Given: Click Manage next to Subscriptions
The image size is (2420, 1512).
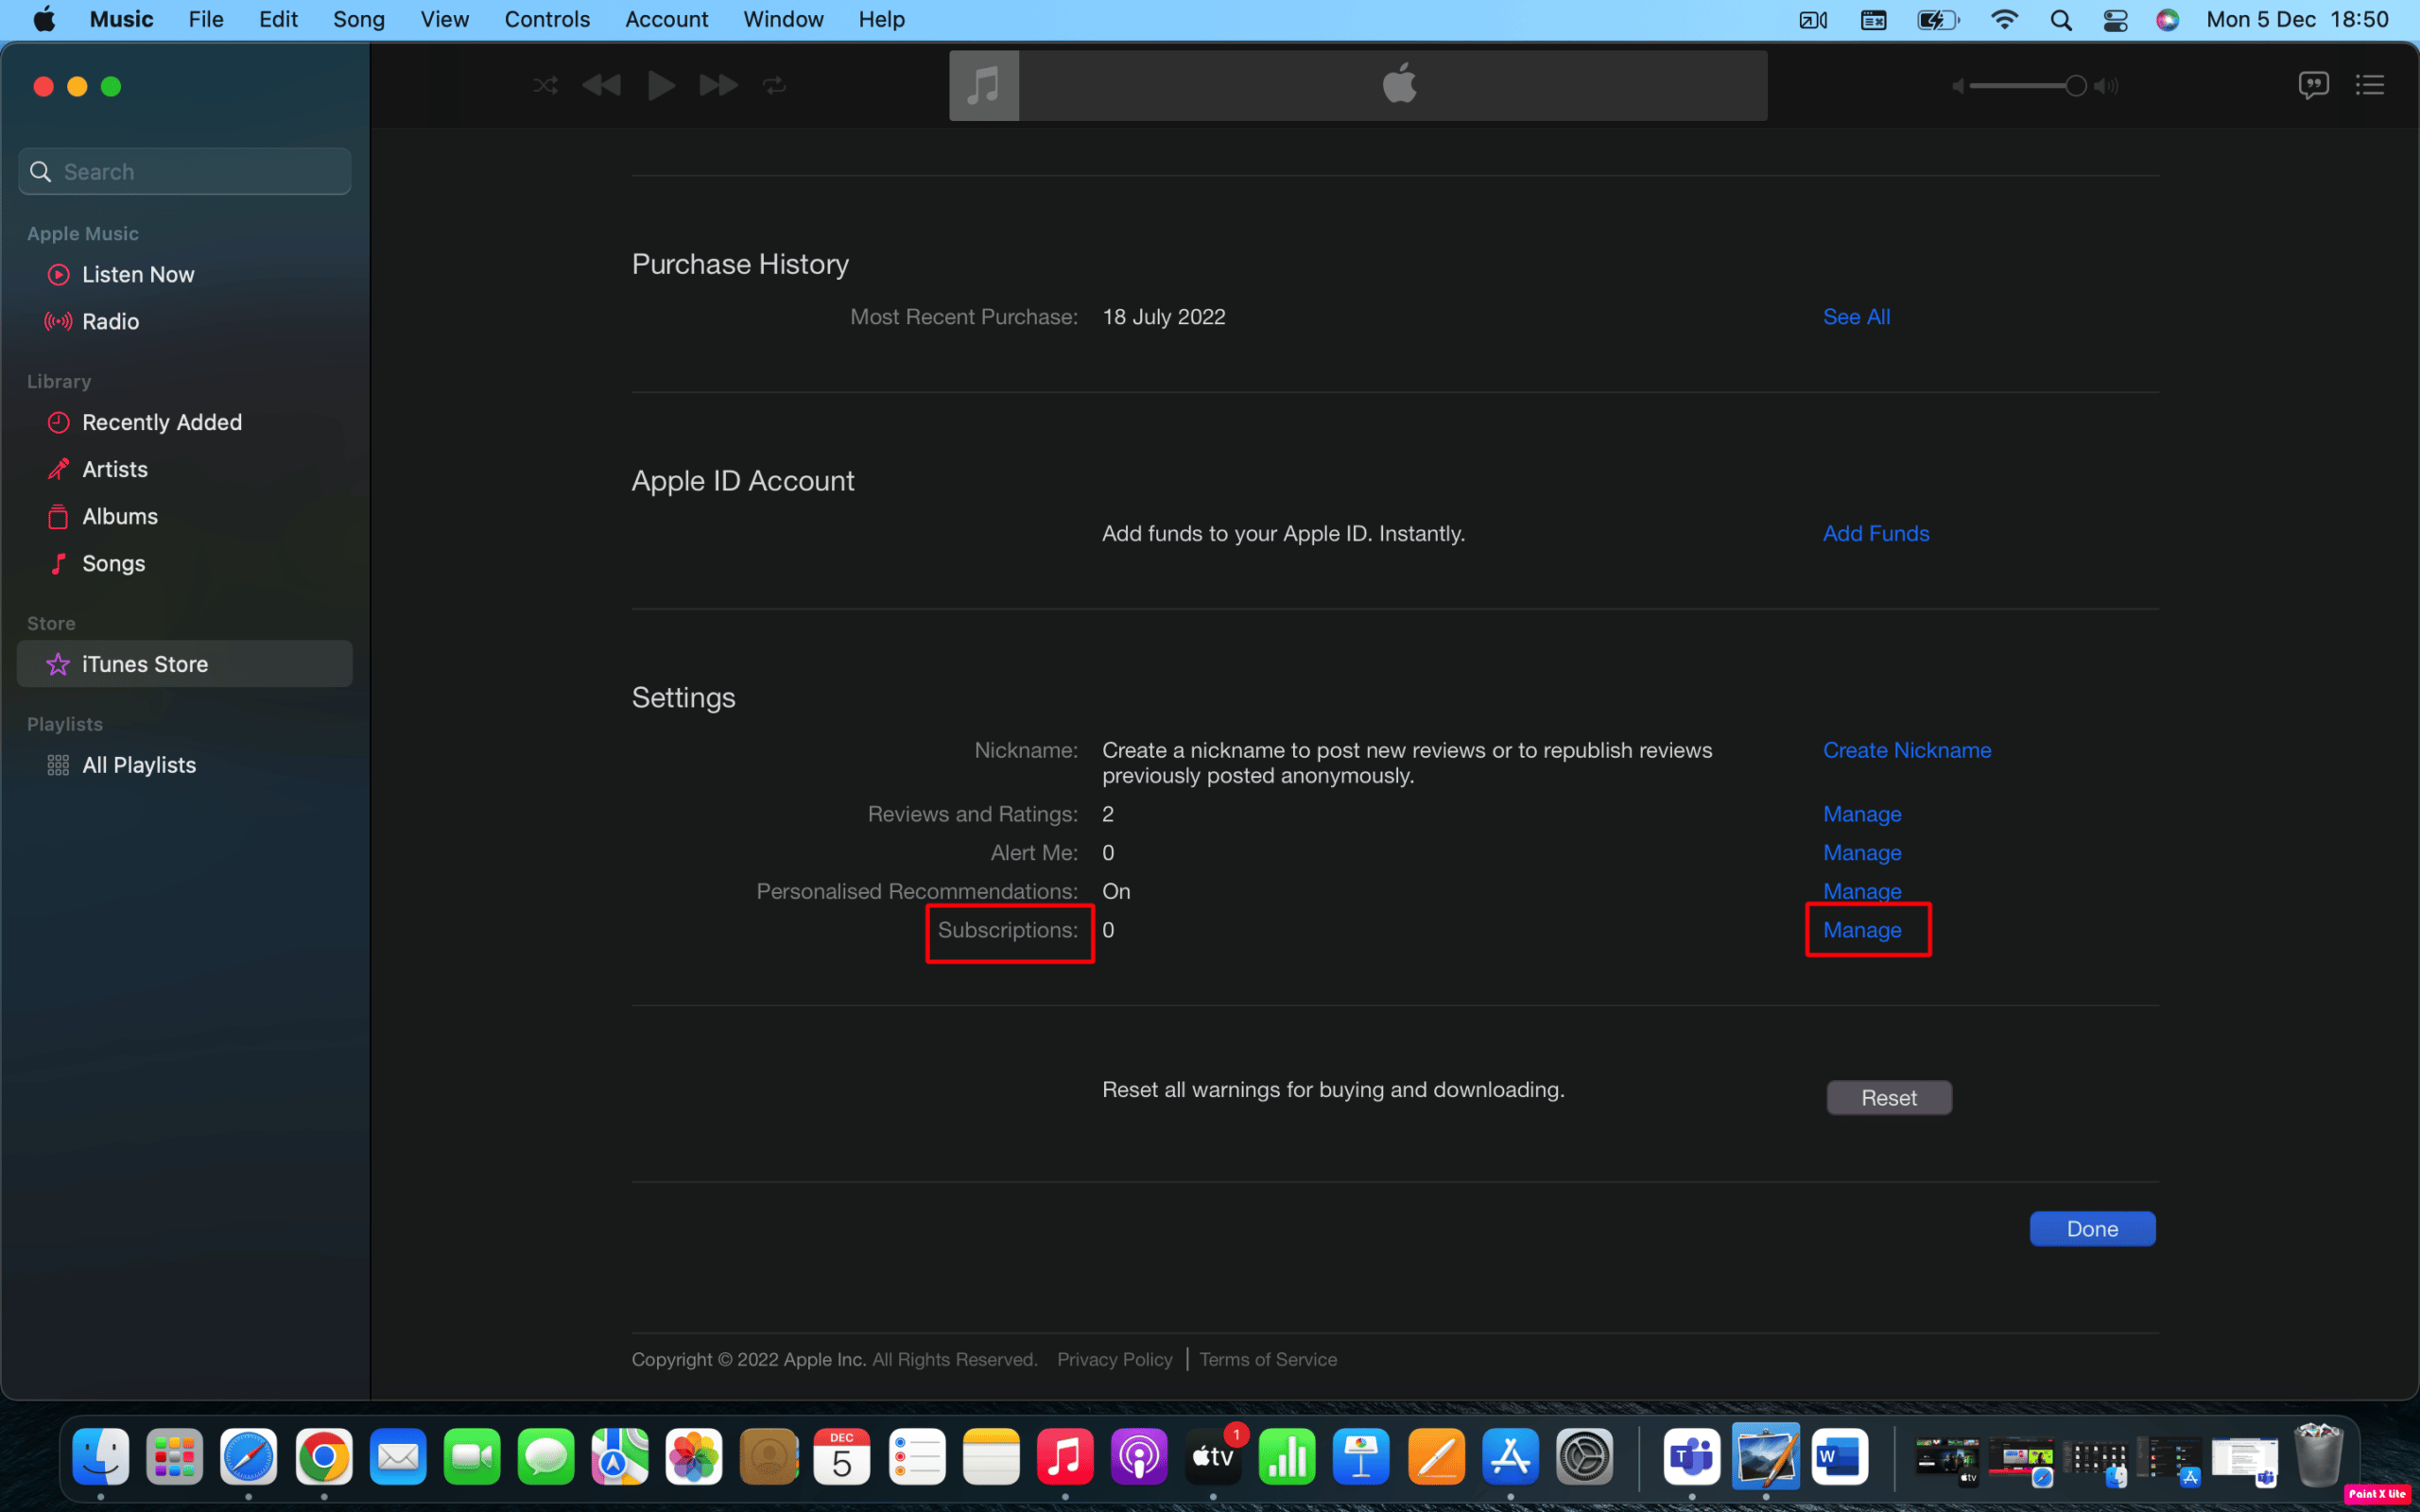Looking at the screenshot, I should (x=1862, y=928).
